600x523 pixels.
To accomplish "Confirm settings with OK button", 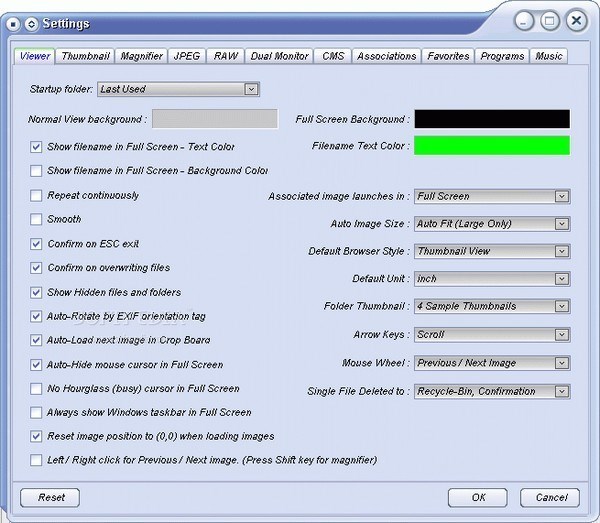I will click(x=478, y=497).
